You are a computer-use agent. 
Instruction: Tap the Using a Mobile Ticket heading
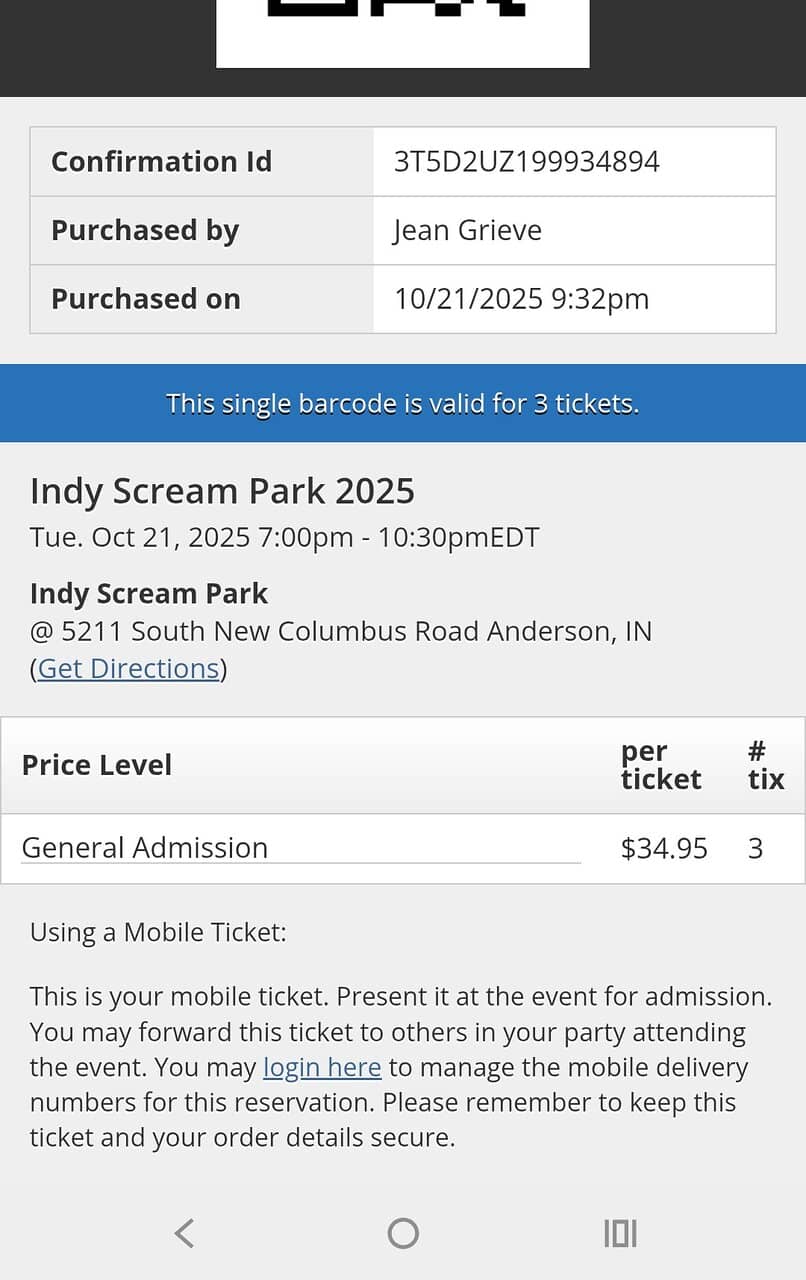pyautogui.click(x=158, y=932)
